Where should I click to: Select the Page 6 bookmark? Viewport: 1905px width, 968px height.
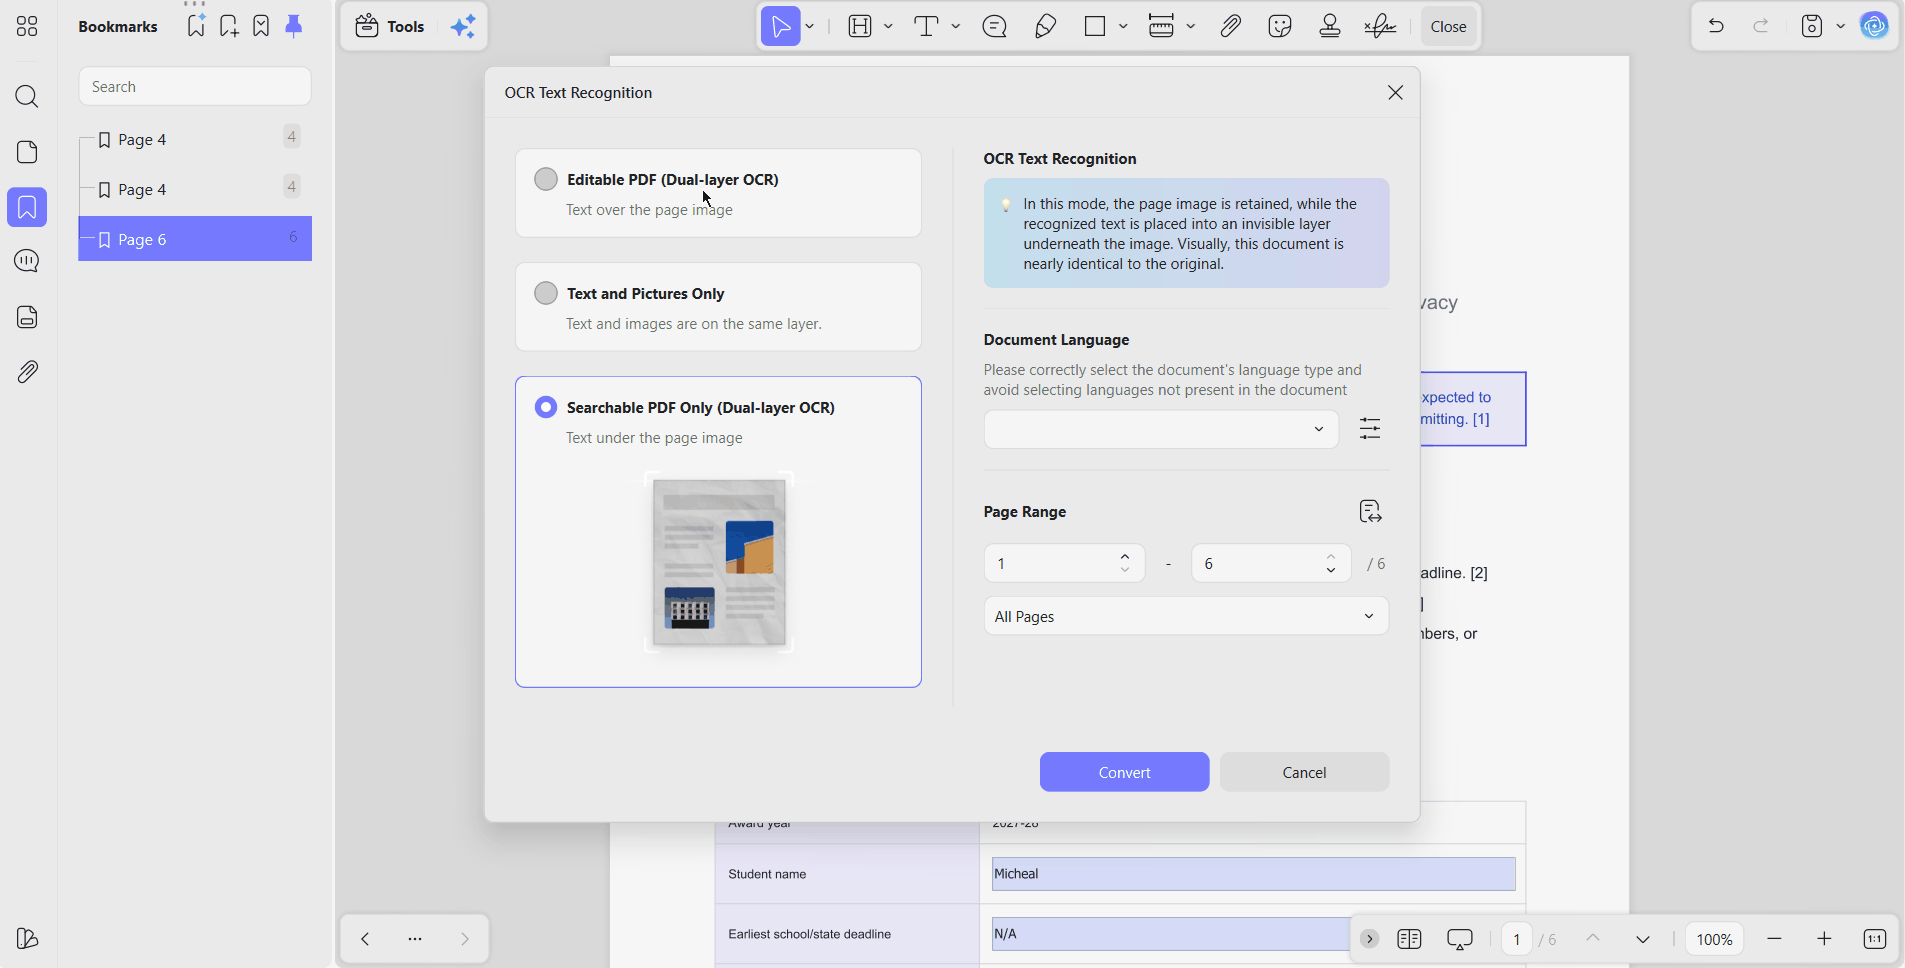195,239
